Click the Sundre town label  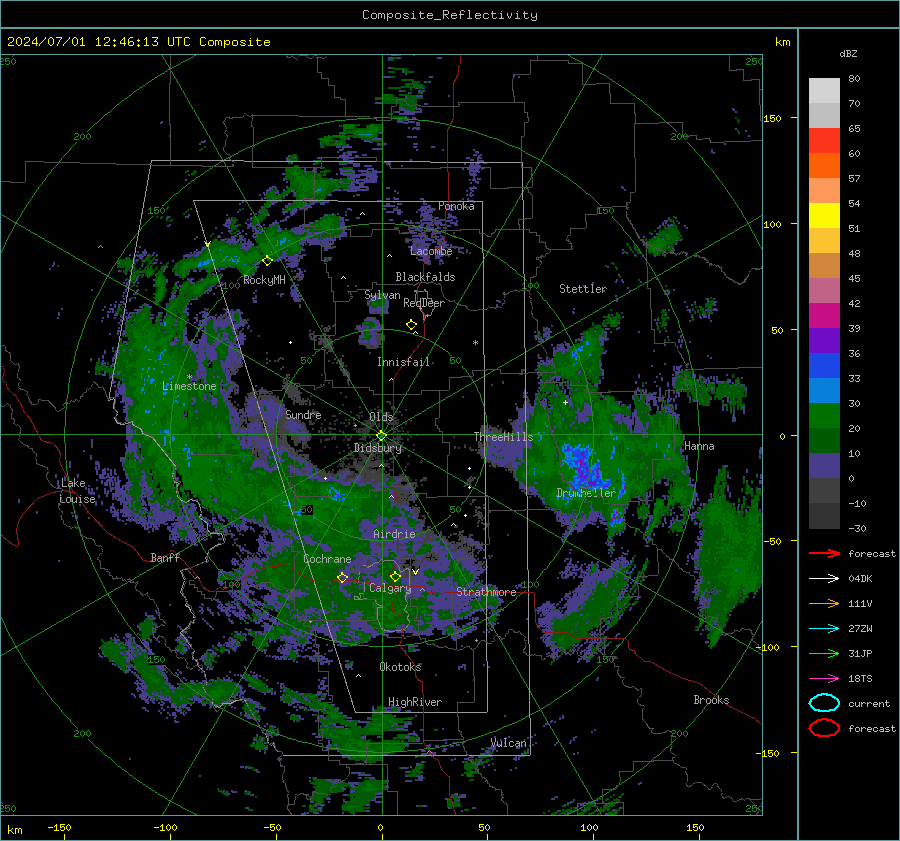point(303,414)
